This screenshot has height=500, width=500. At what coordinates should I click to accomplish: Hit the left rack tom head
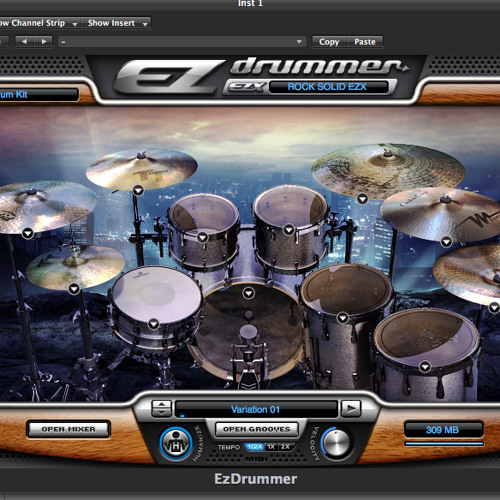(203, 213)
